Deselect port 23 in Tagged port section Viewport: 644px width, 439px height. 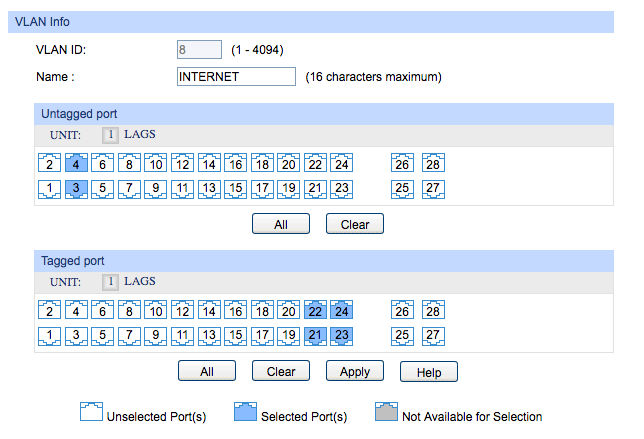(342, 336)
